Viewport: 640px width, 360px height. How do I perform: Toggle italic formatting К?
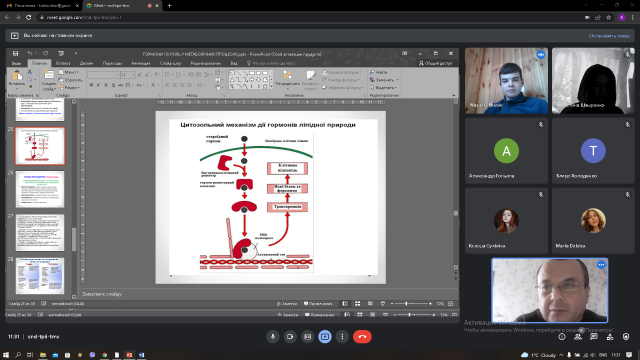coord(98,85)
